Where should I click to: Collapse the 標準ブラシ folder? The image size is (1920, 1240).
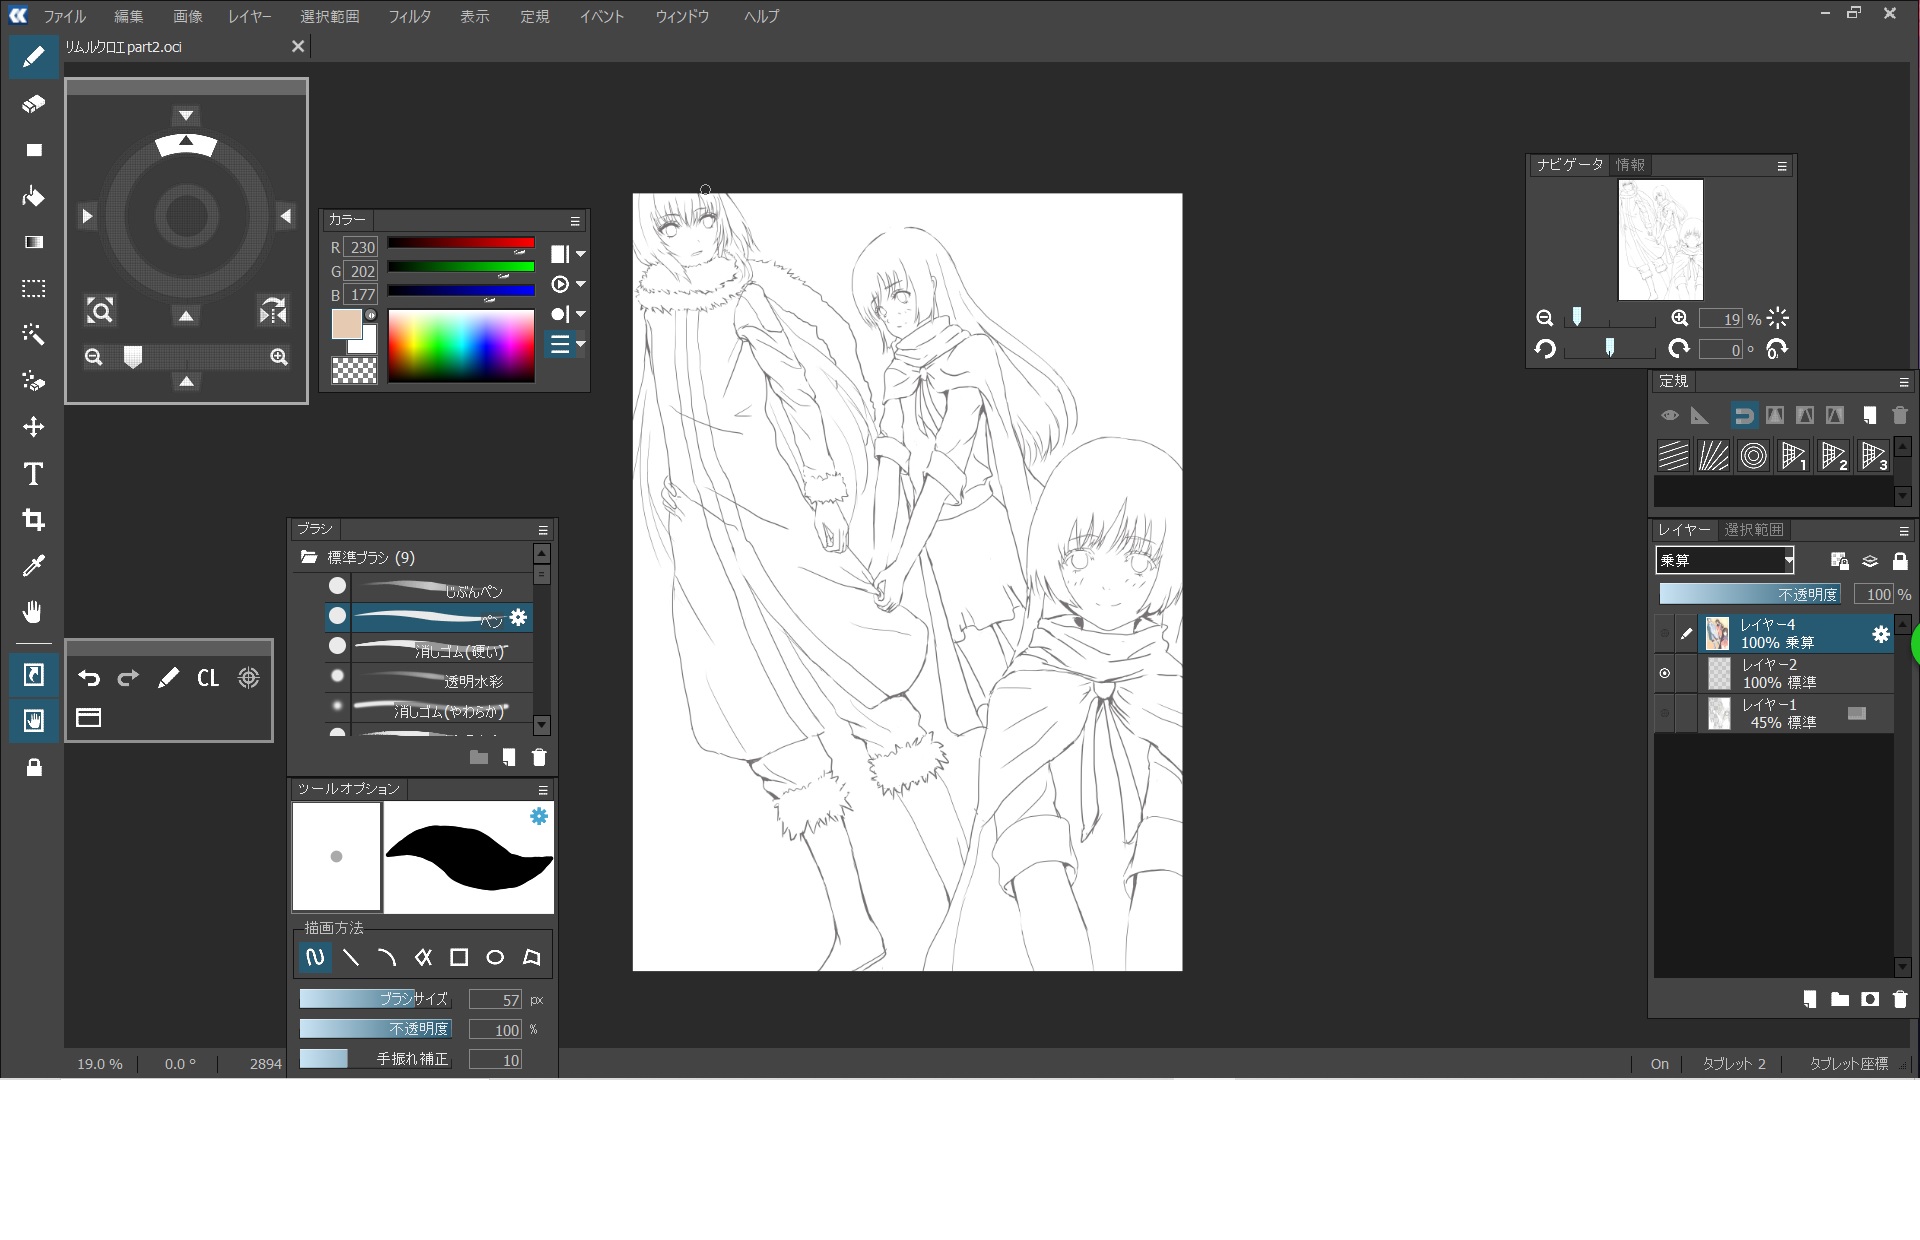point(309,557)
